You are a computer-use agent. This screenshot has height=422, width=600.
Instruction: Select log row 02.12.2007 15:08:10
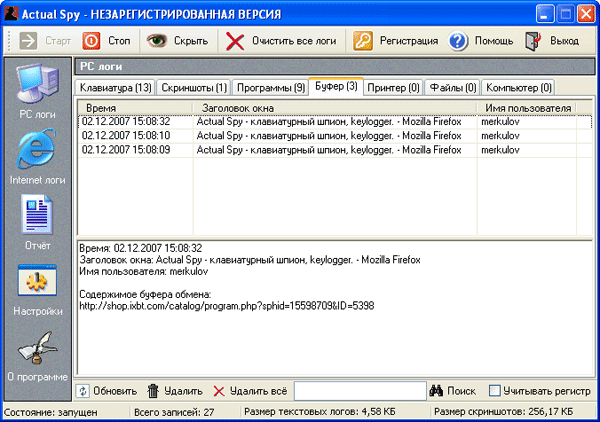(x=335, y=136)
